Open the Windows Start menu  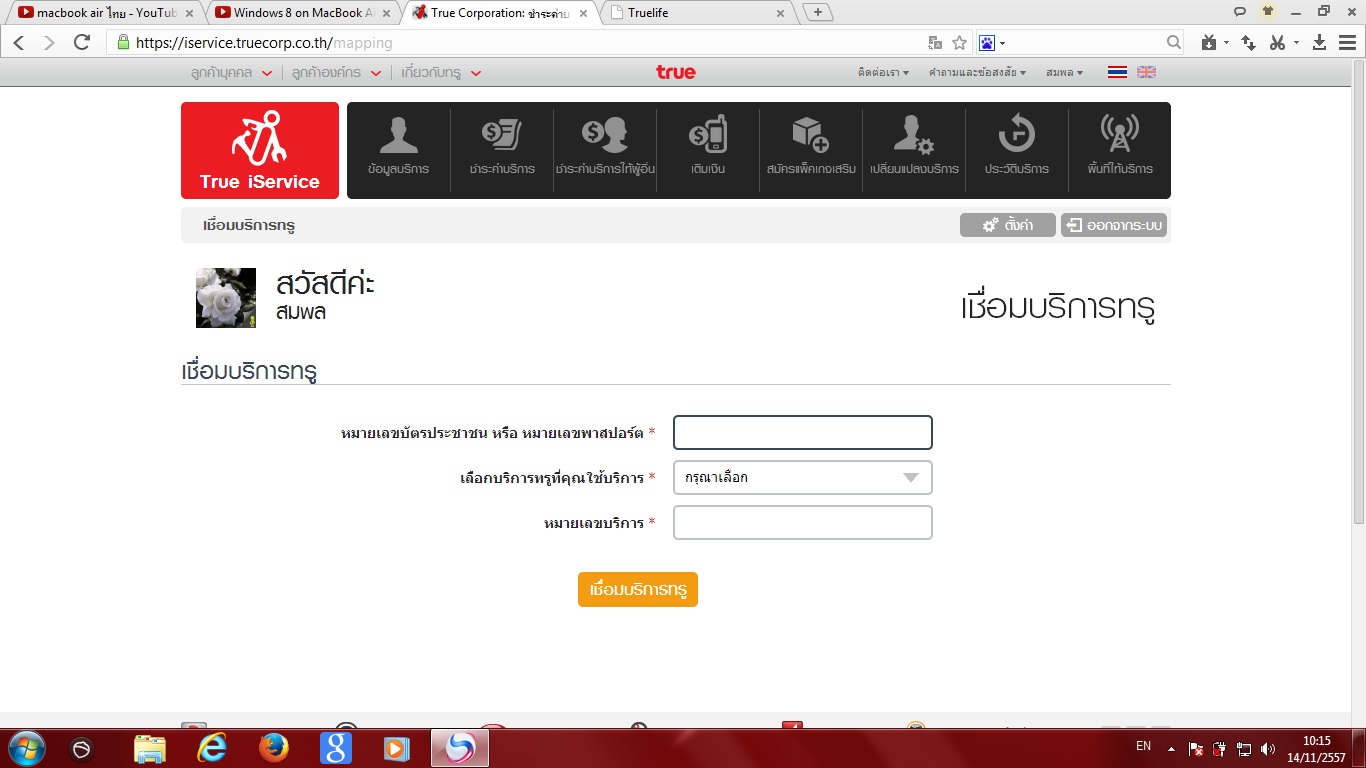(25, 747)
